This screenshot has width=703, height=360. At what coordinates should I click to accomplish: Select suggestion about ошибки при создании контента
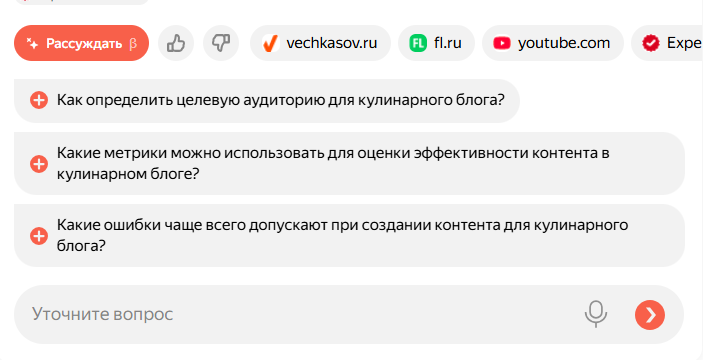click(350, 235)
